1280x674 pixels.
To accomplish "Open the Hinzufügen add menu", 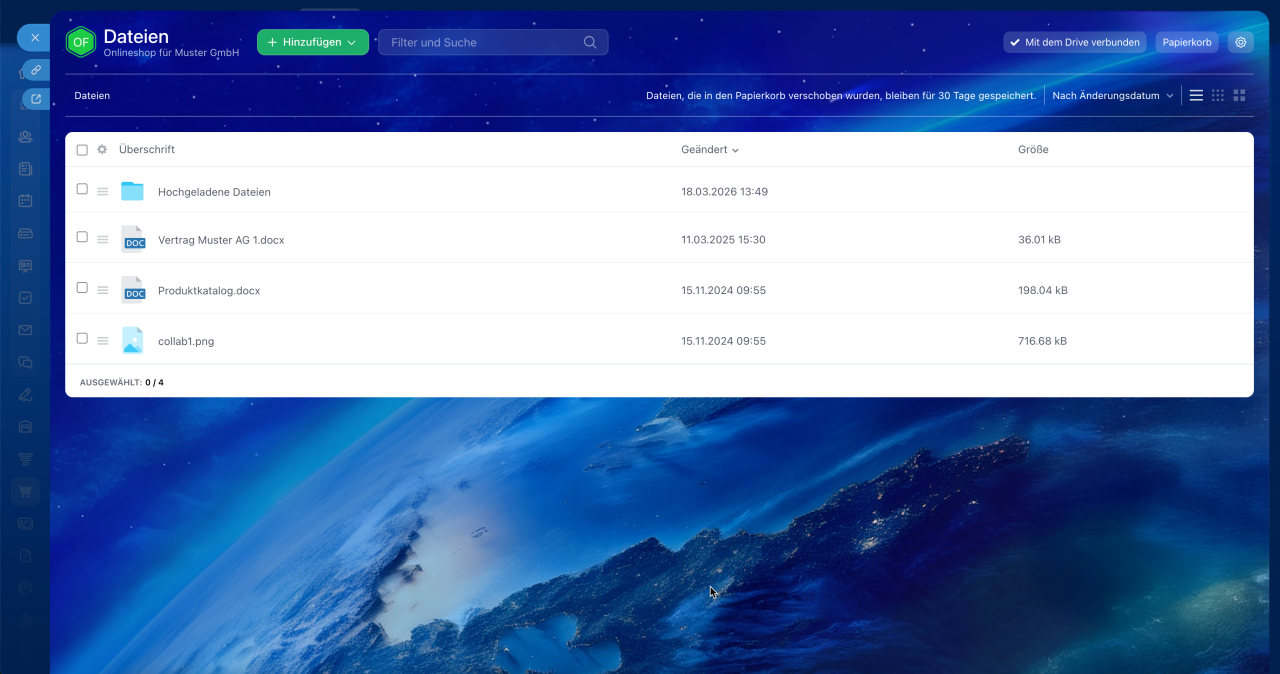I will point(313,42).
